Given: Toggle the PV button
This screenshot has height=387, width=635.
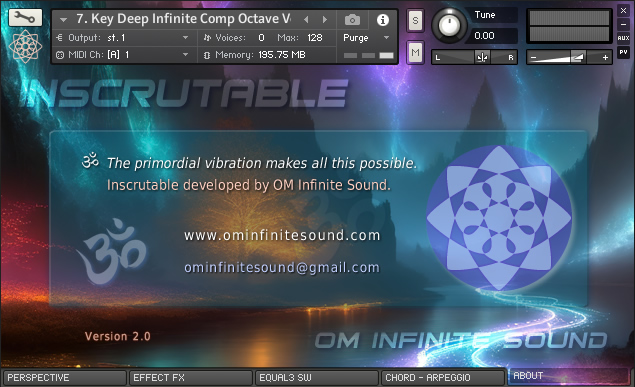Looking at the screenshot, I should coord(623,52).
